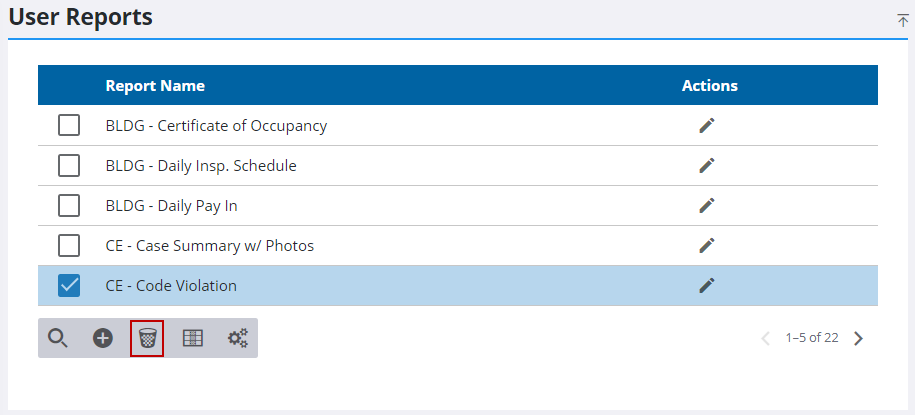Click the Actions column header
This screenshot has width=915, height=415.
click(709, 85)
